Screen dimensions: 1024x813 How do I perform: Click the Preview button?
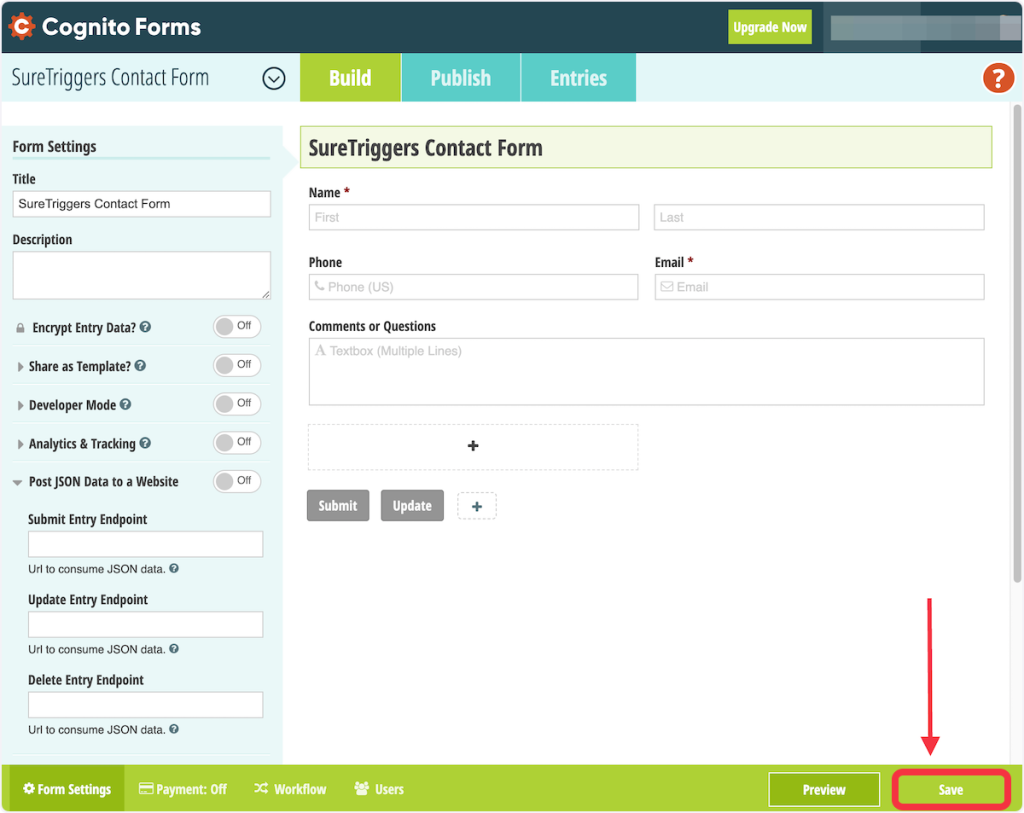coord(824,789)
